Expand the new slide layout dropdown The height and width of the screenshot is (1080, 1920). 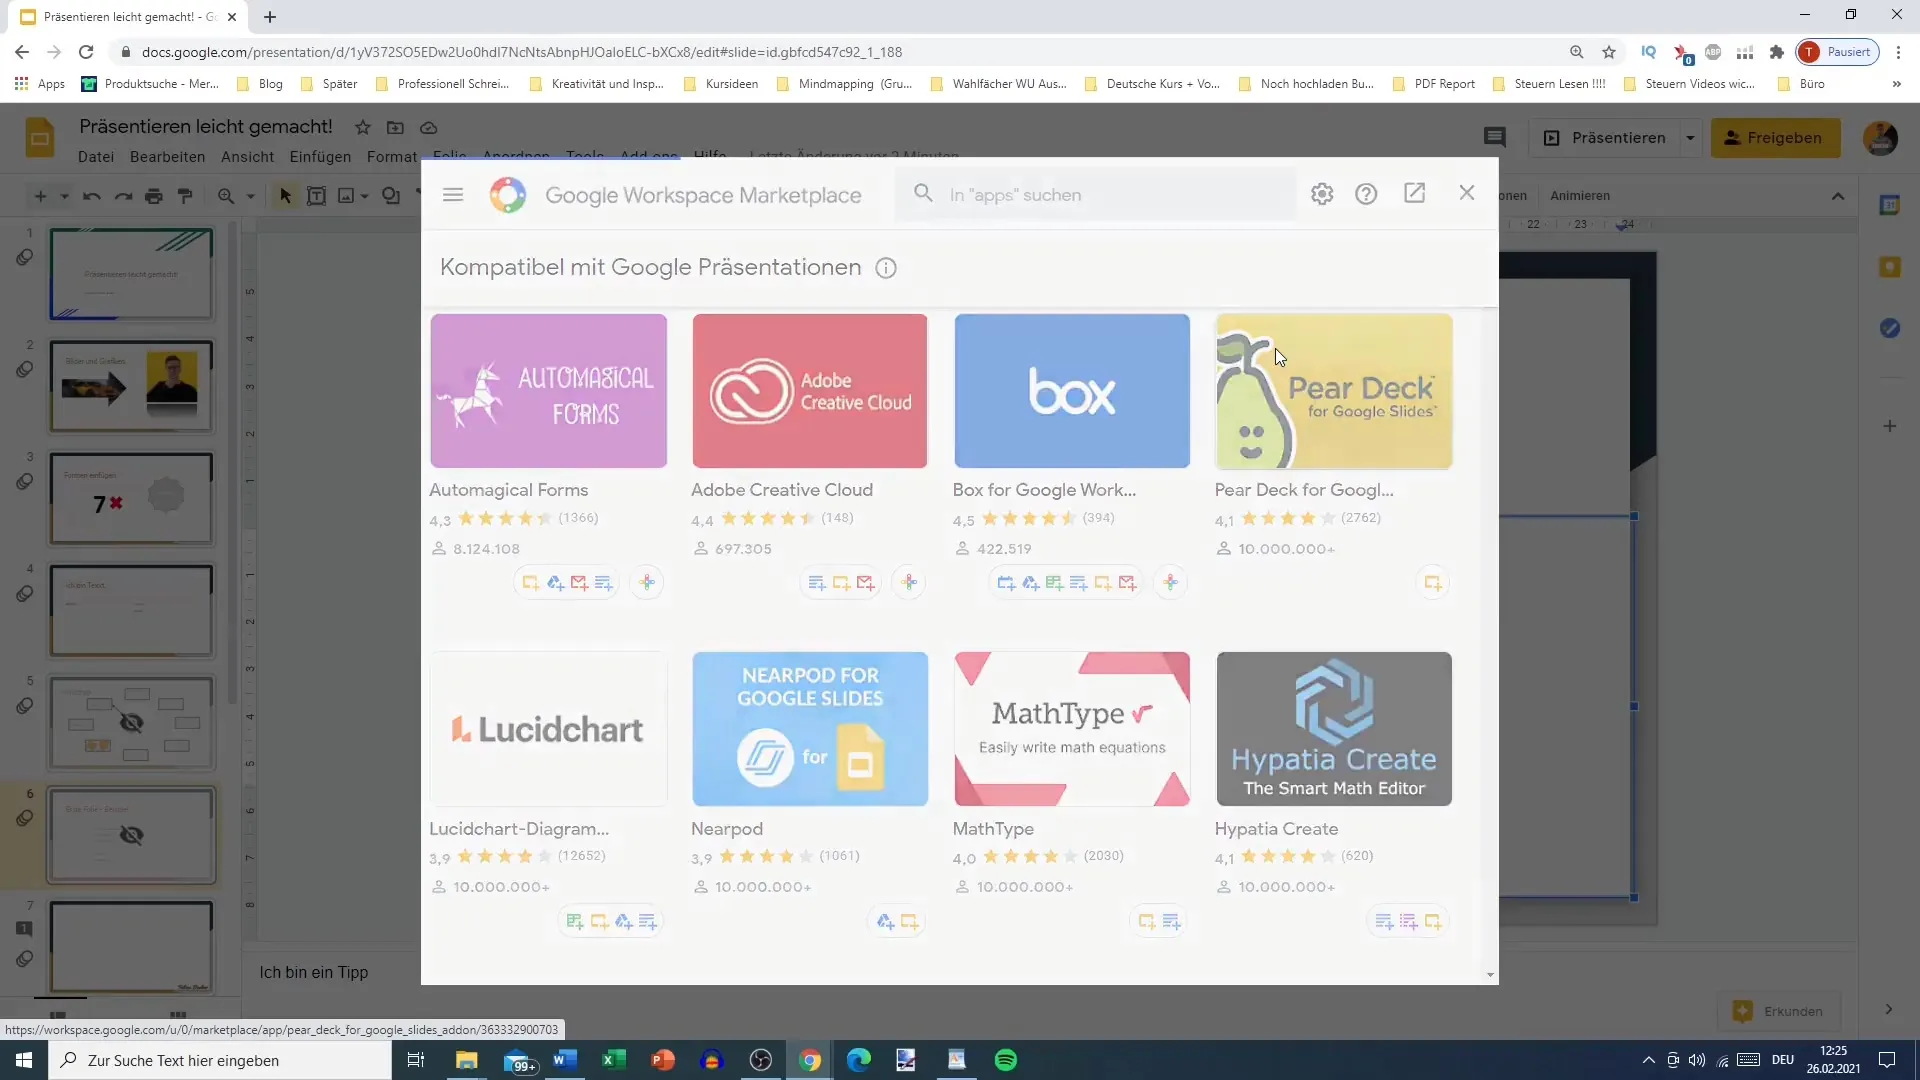point(64,196)
